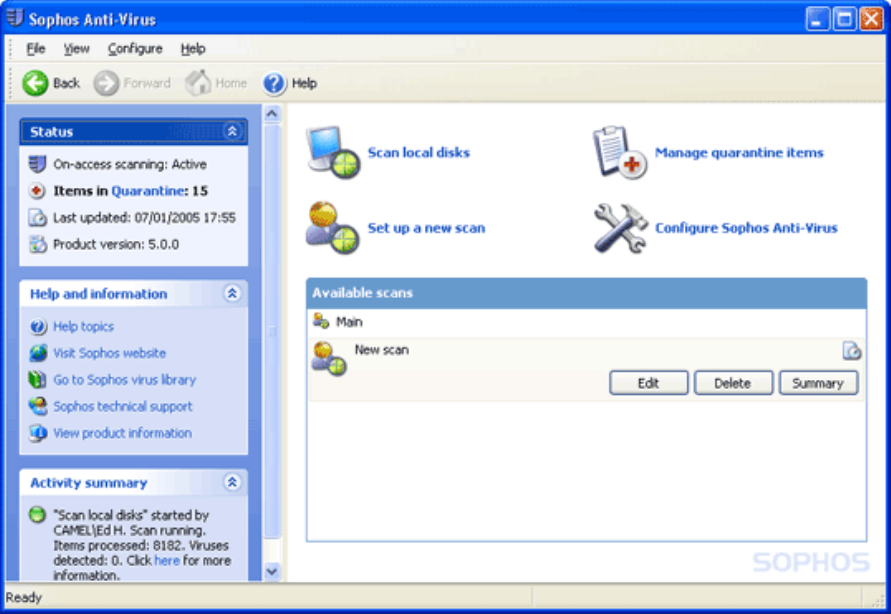
Task: Click the icon beside Product version
Action: (x=38, y=244)
